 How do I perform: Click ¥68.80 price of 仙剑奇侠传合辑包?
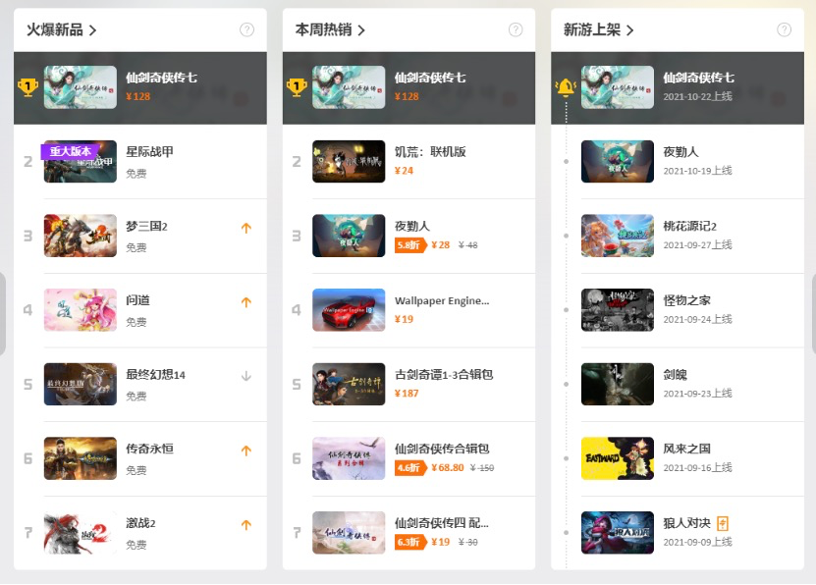click(448, 467)
